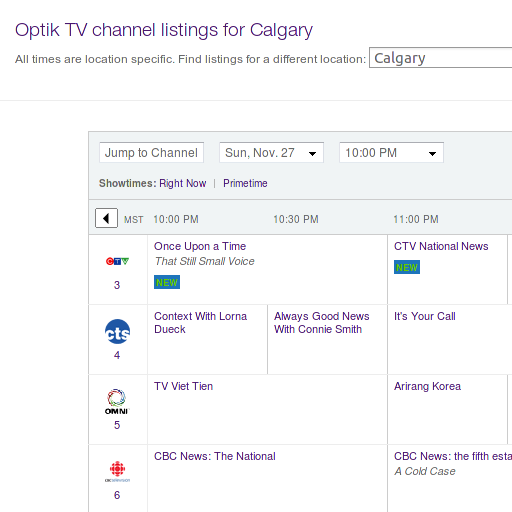Open It's Your Call listing

(424, 316)
